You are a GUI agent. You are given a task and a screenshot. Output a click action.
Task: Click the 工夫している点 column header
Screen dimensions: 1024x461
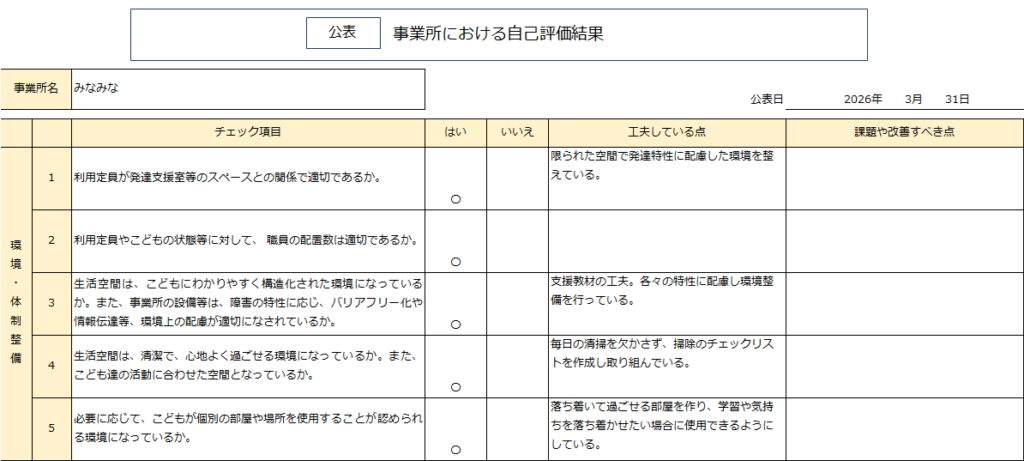click(x=666, y=132)
